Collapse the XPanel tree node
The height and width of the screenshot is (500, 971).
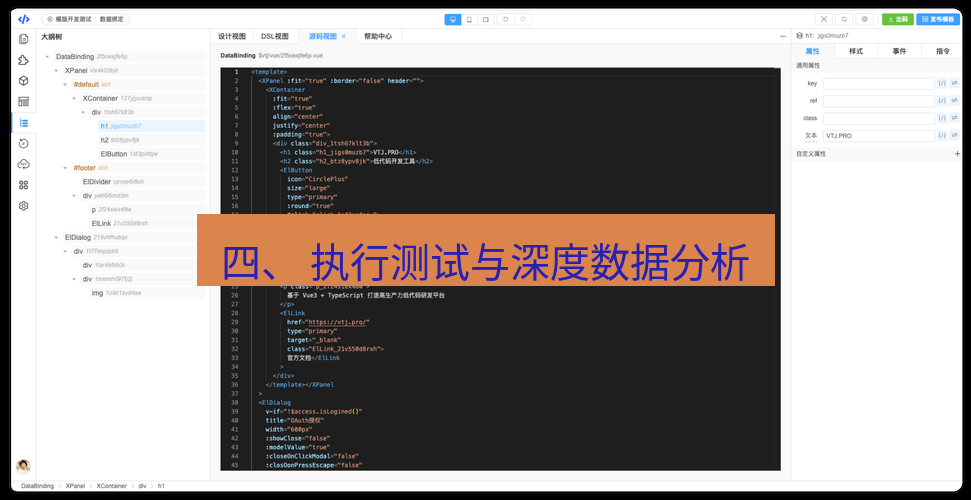[x=56, y=71]
